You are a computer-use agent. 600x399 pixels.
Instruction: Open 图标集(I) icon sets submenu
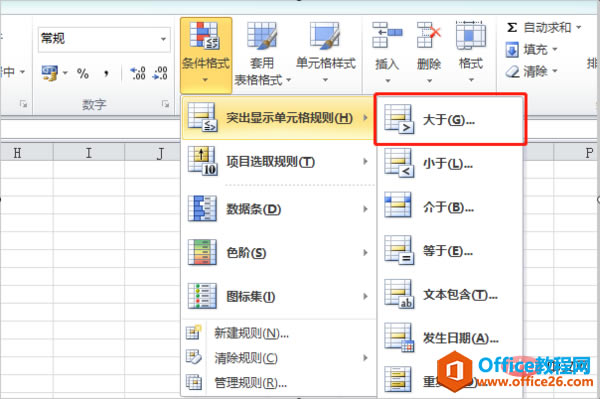pyautogui.click(x=278, y=296)
